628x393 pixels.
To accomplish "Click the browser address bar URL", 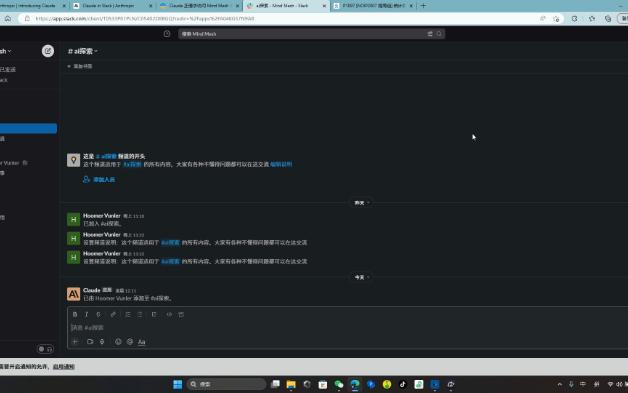I will point(144,18).
